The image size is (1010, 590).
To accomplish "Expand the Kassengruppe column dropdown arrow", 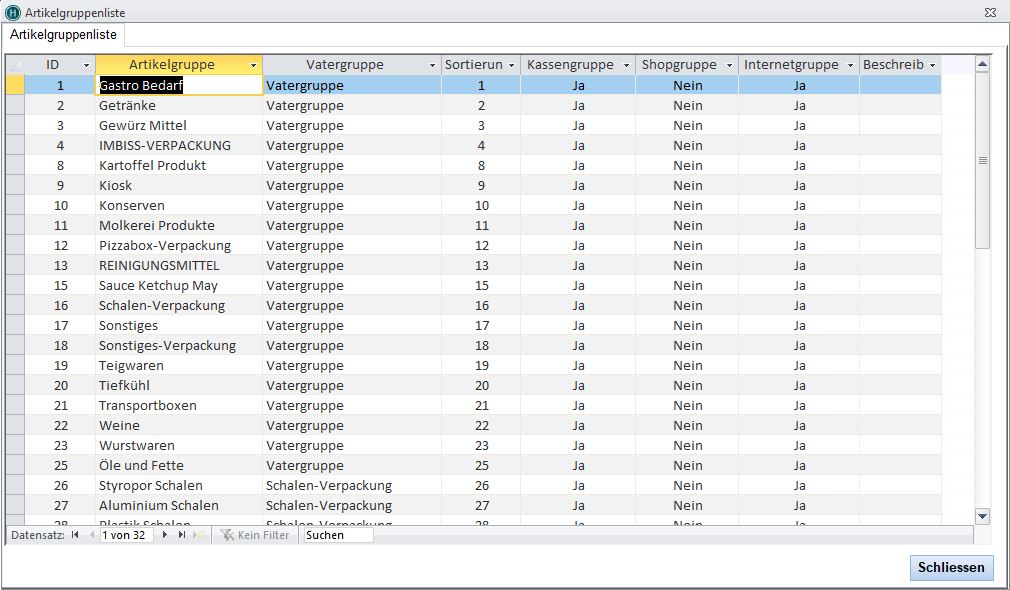I will coord(626,65).
